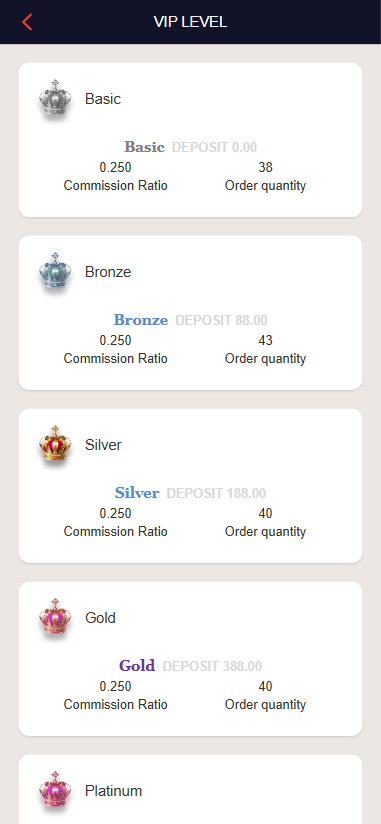The image size is (381, 824).
Task: Click the bold Bronze heading text
Action: click(x=141, y=320)
